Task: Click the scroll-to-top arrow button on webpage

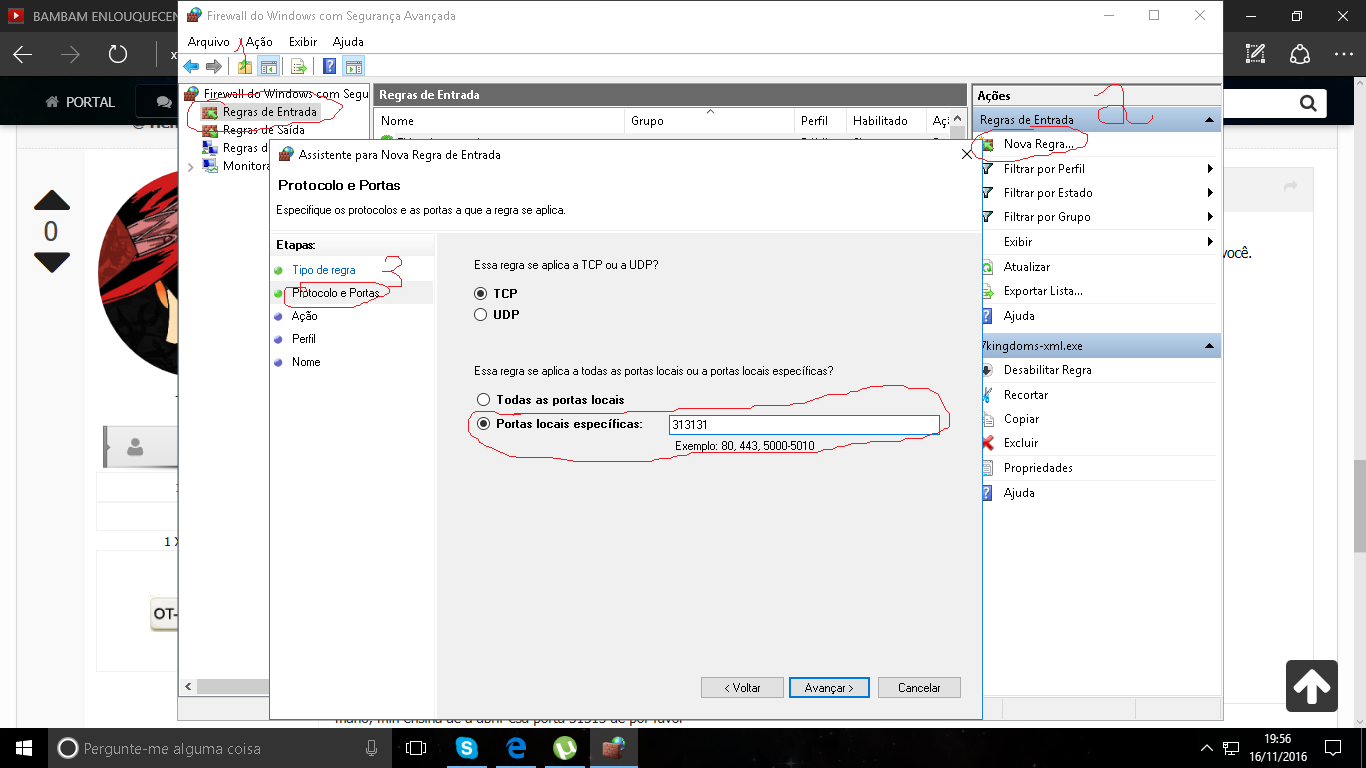Action: click(1312, 685)
